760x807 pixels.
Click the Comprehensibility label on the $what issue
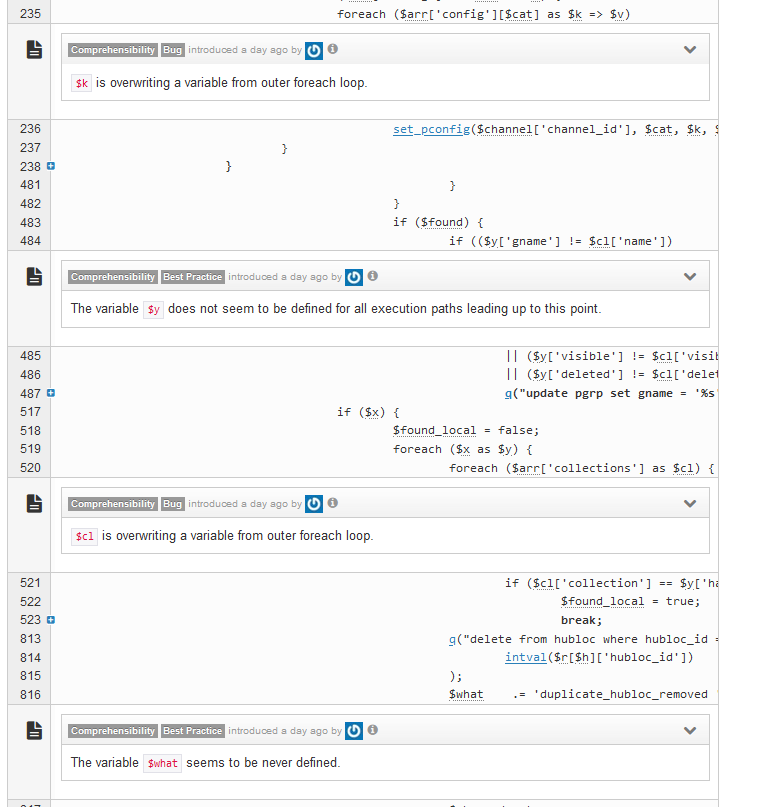[x=113, y=731]
